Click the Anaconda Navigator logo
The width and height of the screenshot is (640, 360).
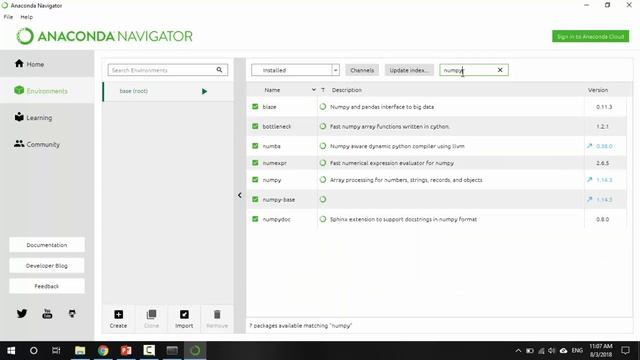pyautogui.click(x=104, y=36)
